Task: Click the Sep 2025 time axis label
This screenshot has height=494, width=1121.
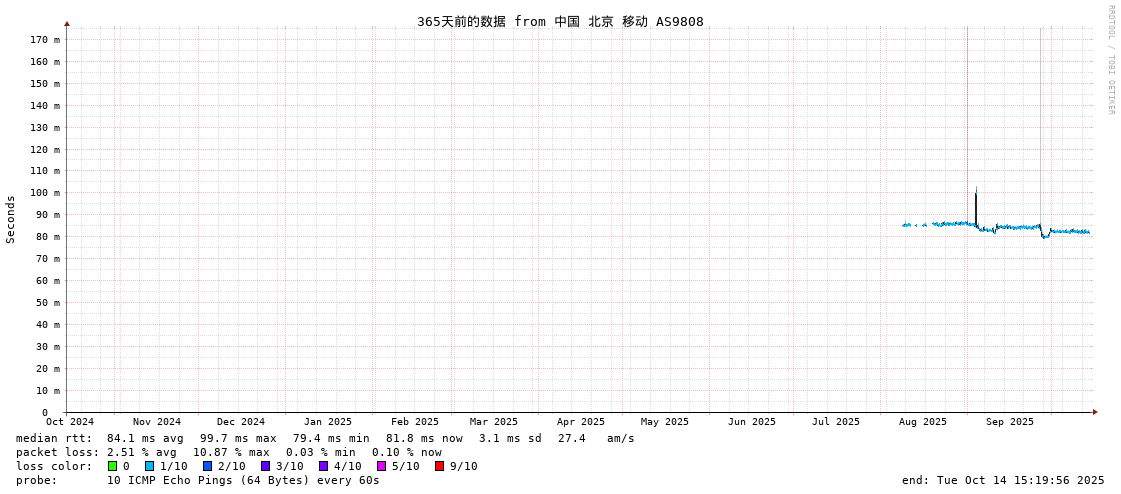Action: [1009, 422]
